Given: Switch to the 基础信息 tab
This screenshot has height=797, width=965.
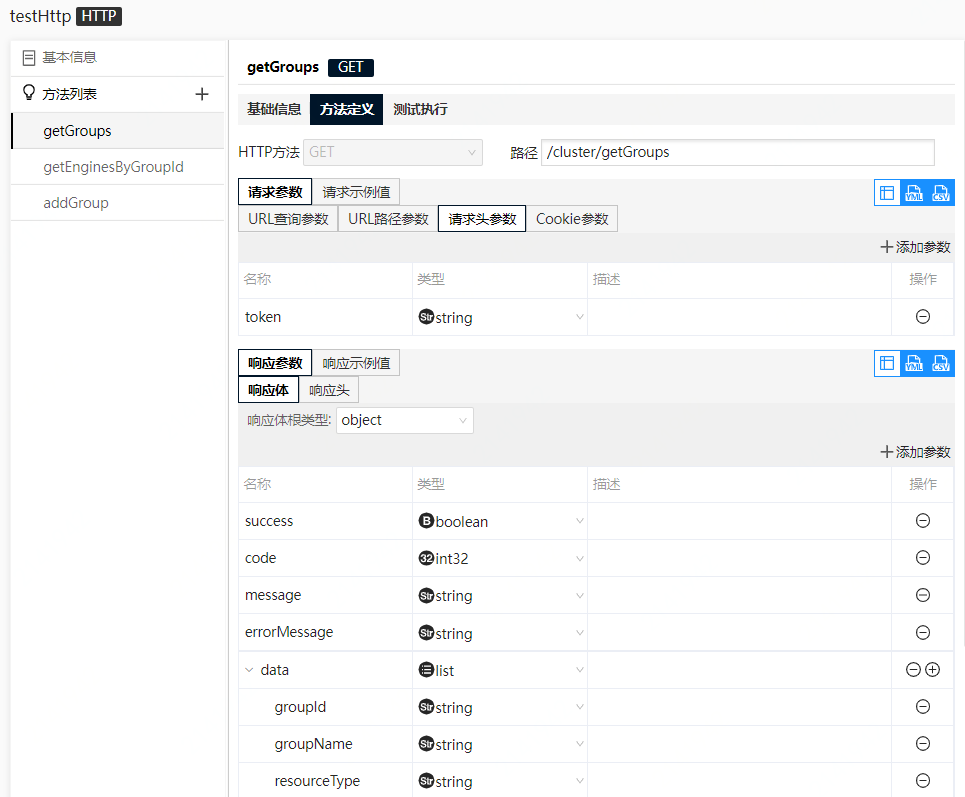Looking at the screenshot, I should (274, 110).
